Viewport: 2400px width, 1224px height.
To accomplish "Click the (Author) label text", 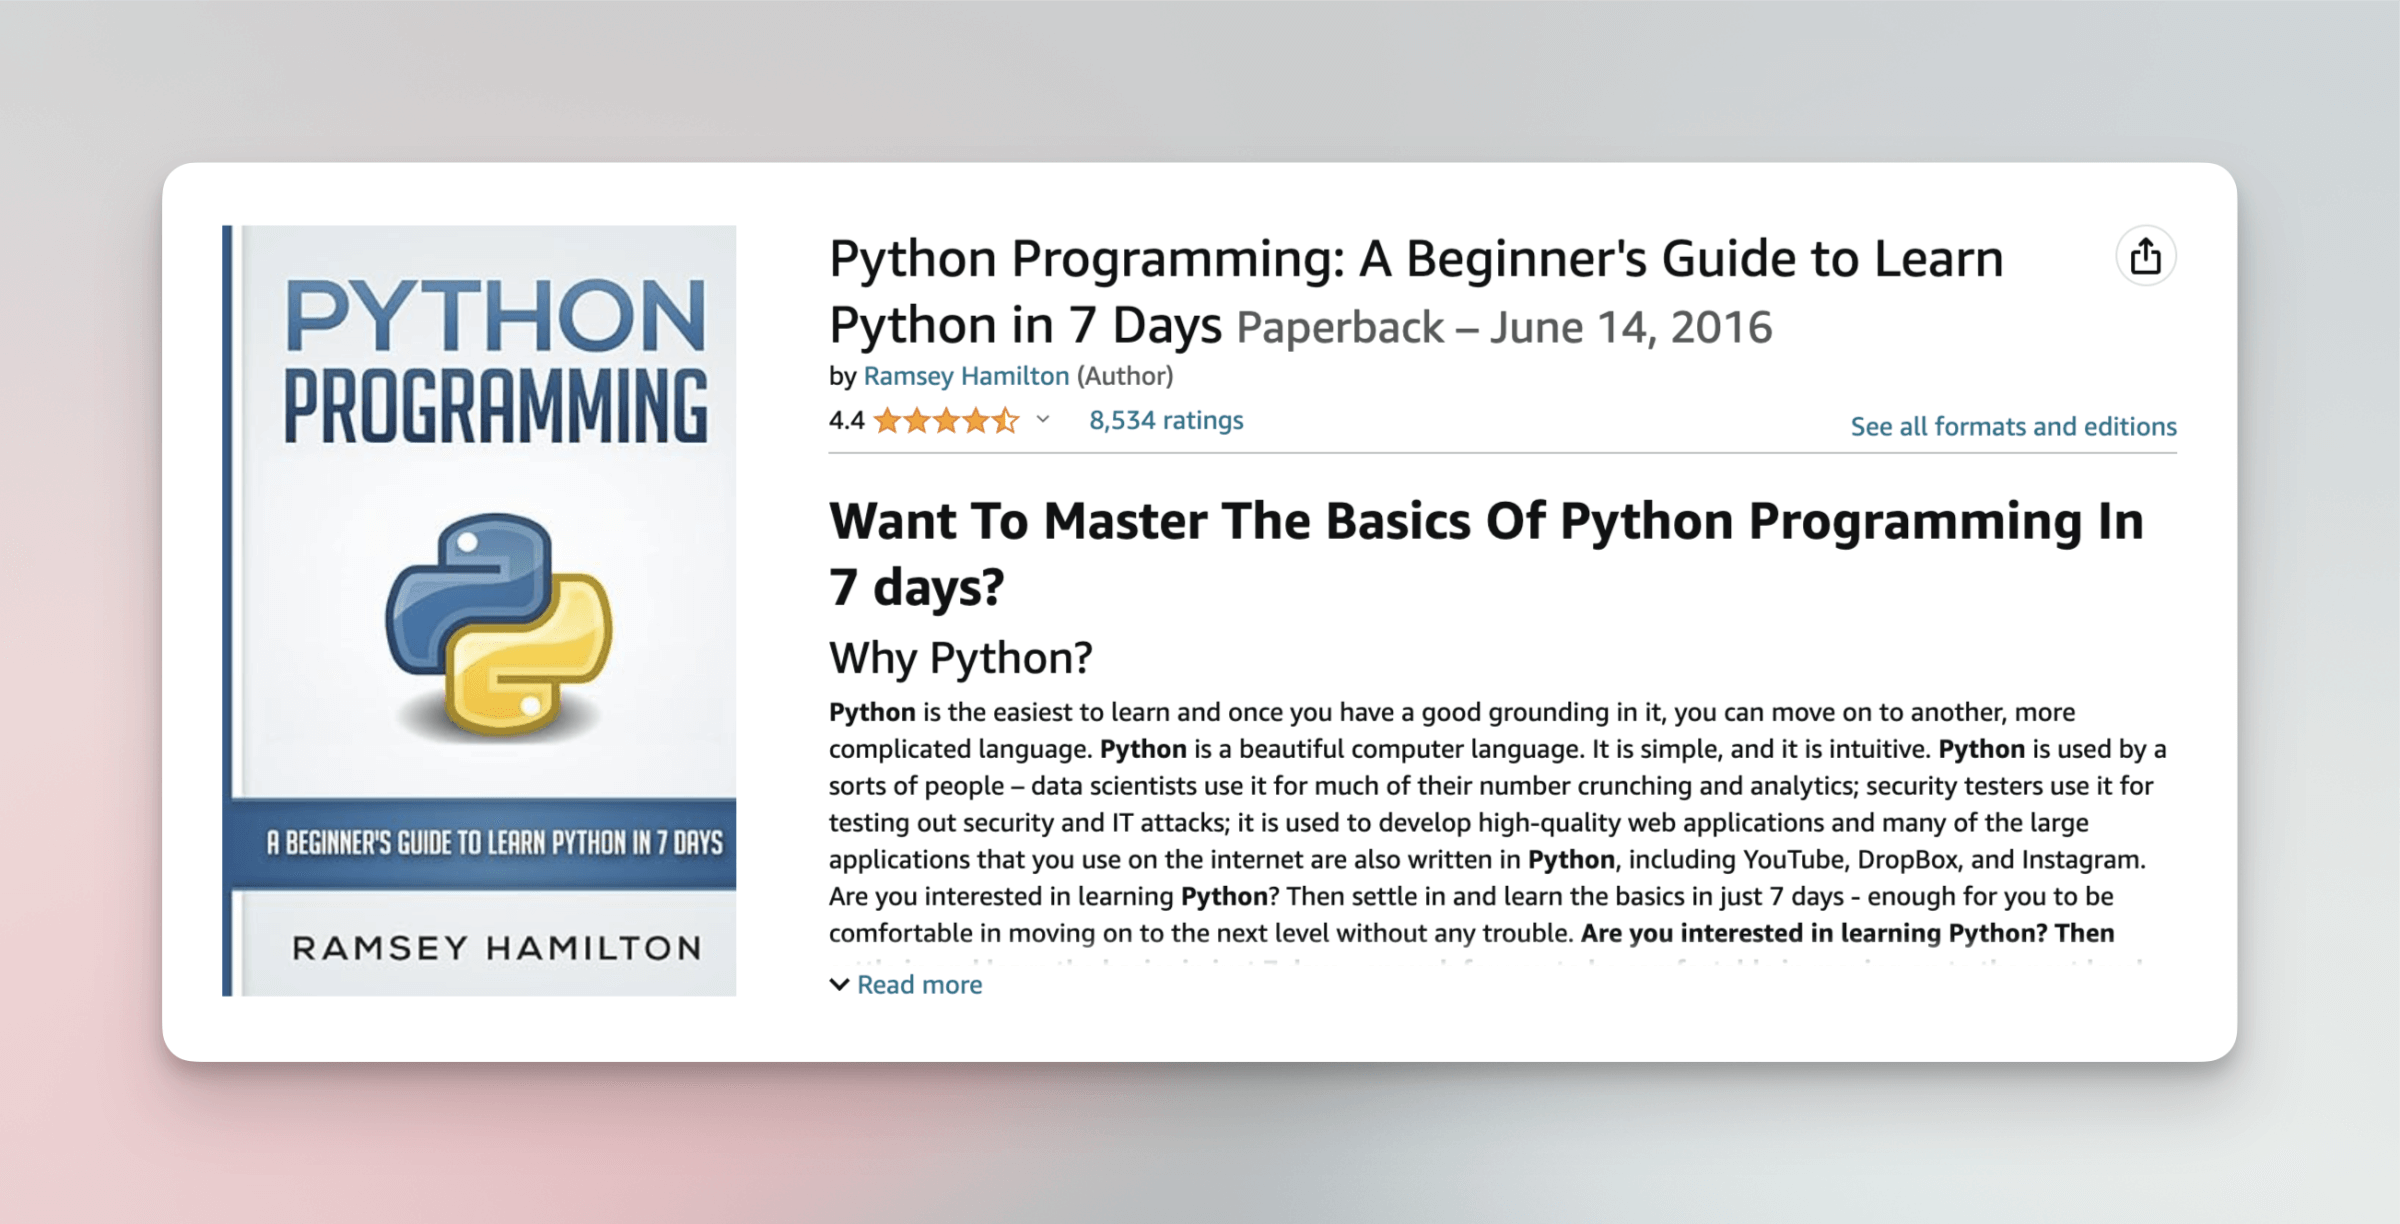I will pos(1124,376).
